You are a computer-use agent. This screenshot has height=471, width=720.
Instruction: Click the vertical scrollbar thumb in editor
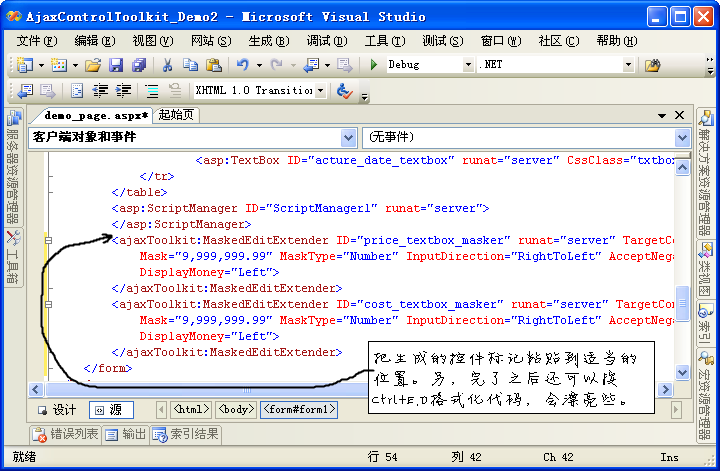[683, 303]
